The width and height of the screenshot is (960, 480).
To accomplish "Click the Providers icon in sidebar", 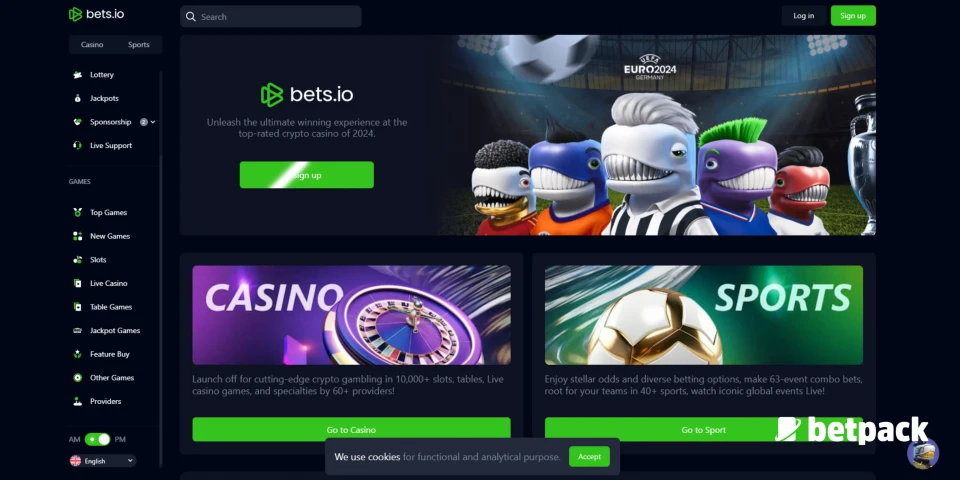I will point(77,402).
